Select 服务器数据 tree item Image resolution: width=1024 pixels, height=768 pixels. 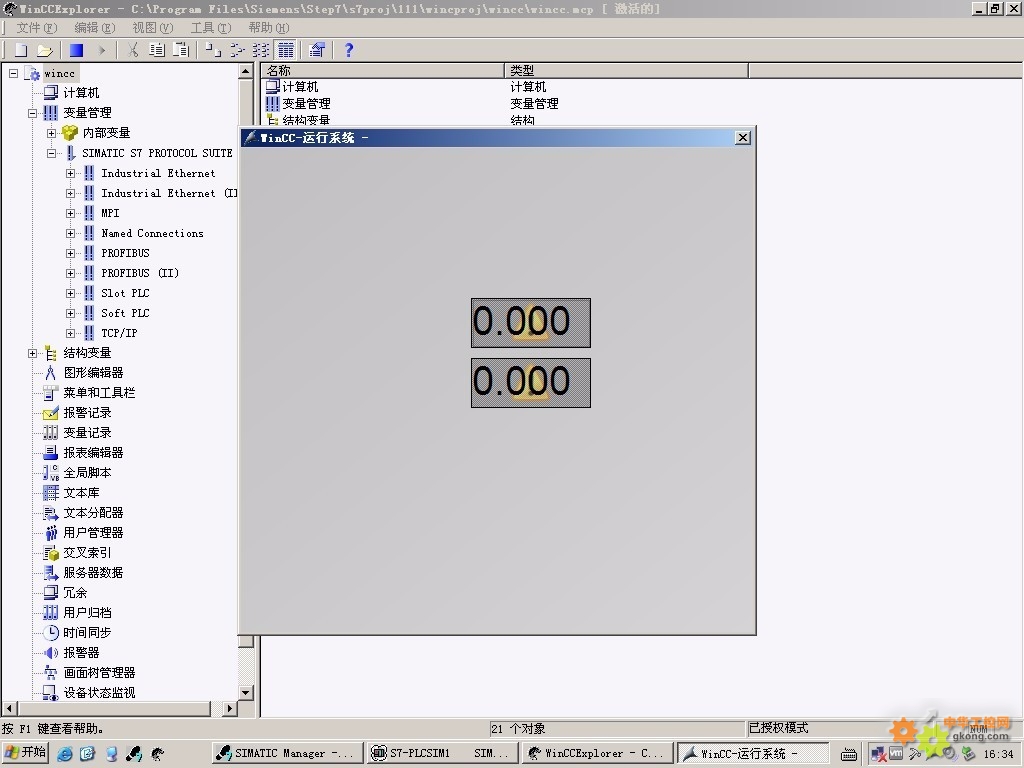point(93,573)
